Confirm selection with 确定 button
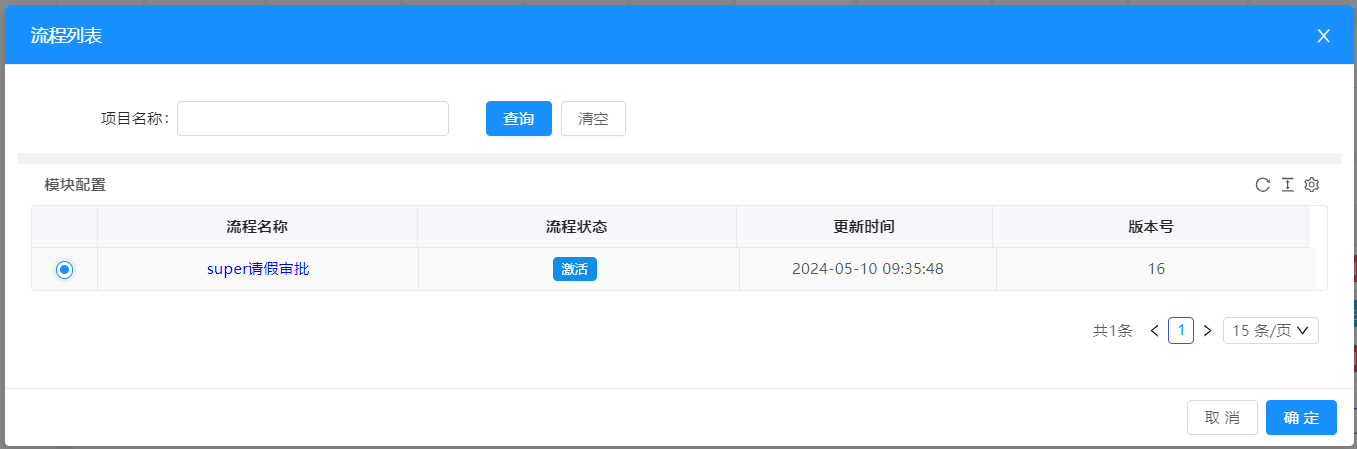Screen dimensions: 1357x449 click(1301, 418)
